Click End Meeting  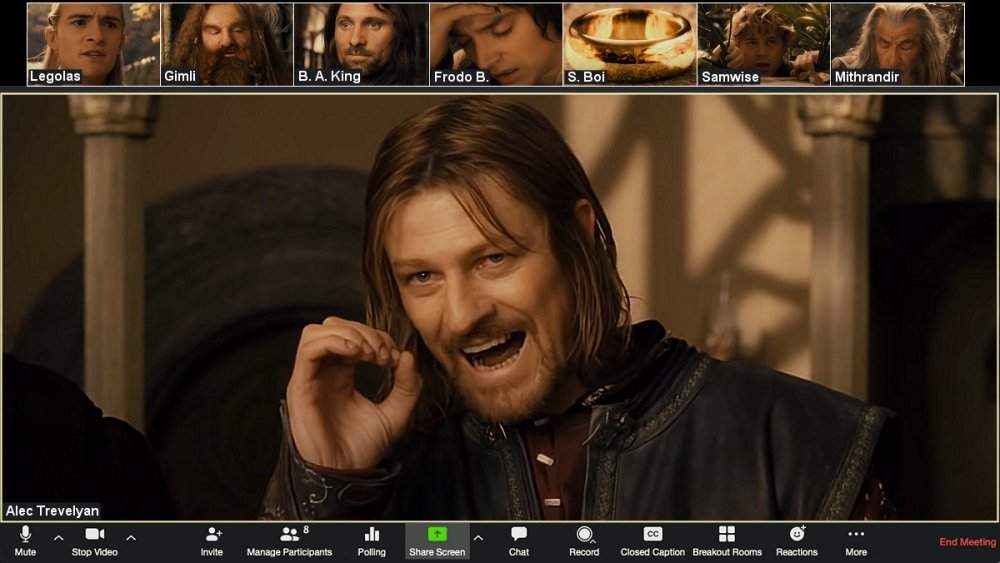click(x=967, y=542)
